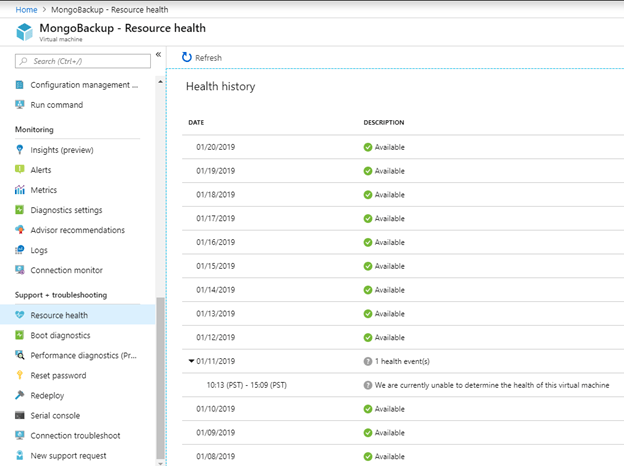Click the DESCRIPTION column header
The width and height of the screenshot is (624, 466).
384,122
